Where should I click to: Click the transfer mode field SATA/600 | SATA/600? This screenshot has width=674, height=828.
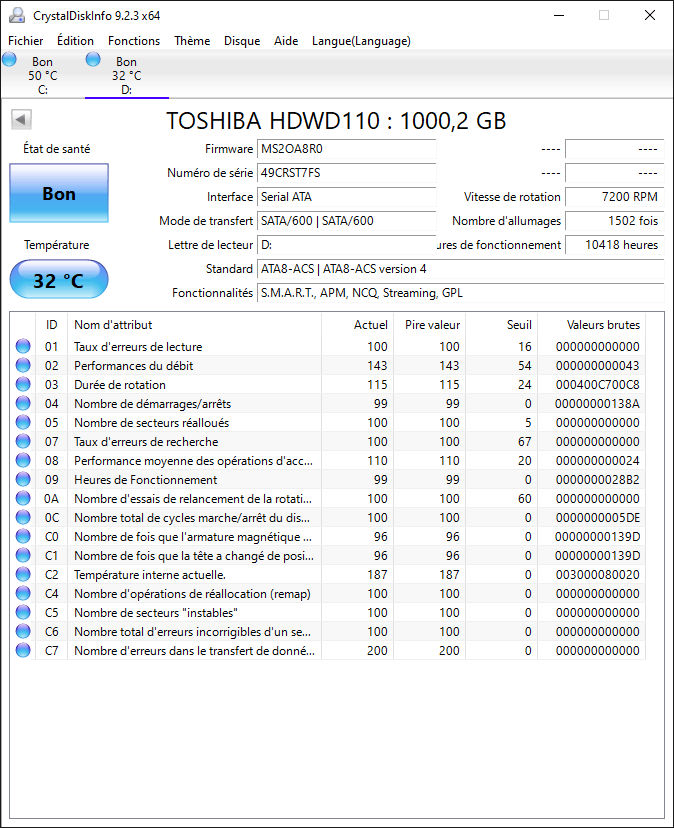point(347,221)
